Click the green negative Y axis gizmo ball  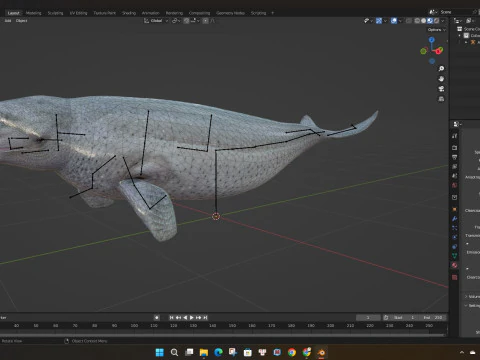[x=423, y=51]
